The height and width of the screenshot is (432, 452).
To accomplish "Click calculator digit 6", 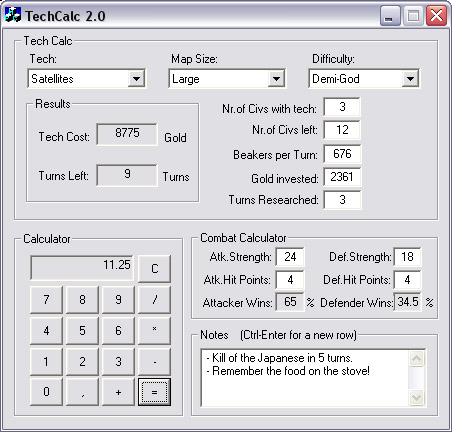I will (118, 331).
